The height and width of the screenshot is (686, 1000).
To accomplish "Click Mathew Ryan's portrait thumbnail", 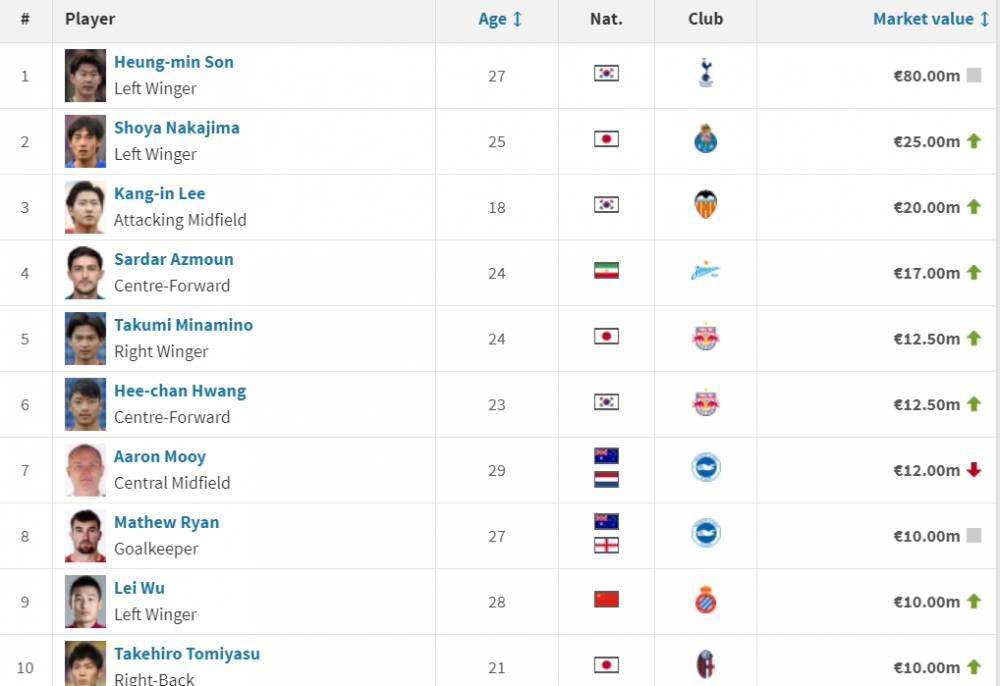I will coord(85,536).
